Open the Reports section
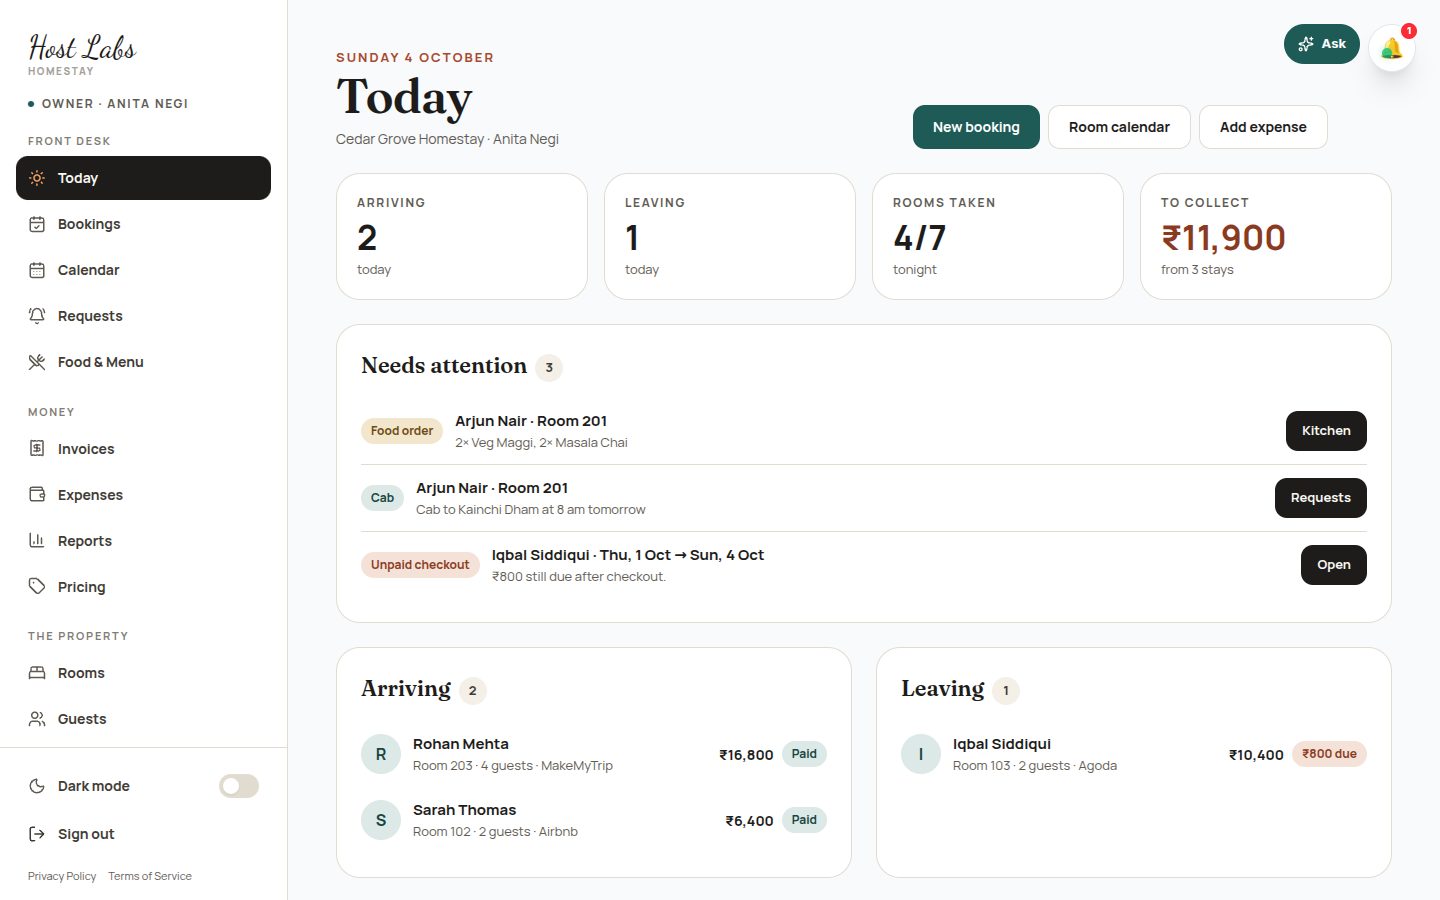The height and width of the screenshot is (900, 1440). (x=143, y=541)
